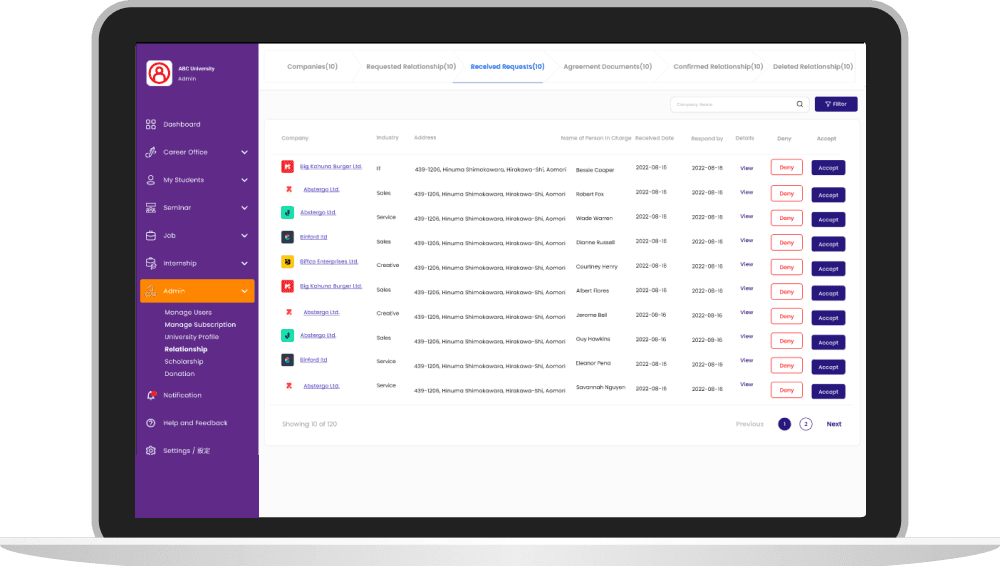This screenshot has height=566, width=1000.
Task: Open Relationship submenu item
Action: click(x=186, y=349)
